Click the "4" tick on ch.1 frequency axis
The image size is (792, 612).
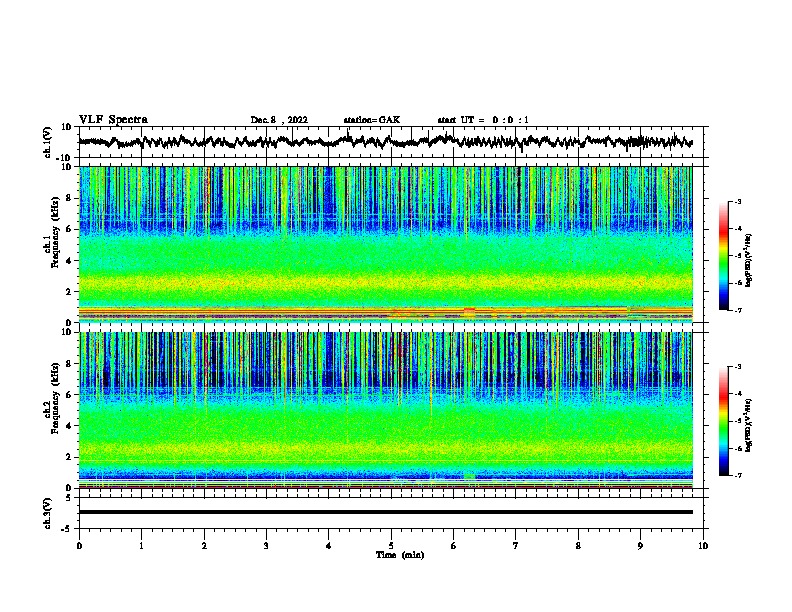[69, 261]
